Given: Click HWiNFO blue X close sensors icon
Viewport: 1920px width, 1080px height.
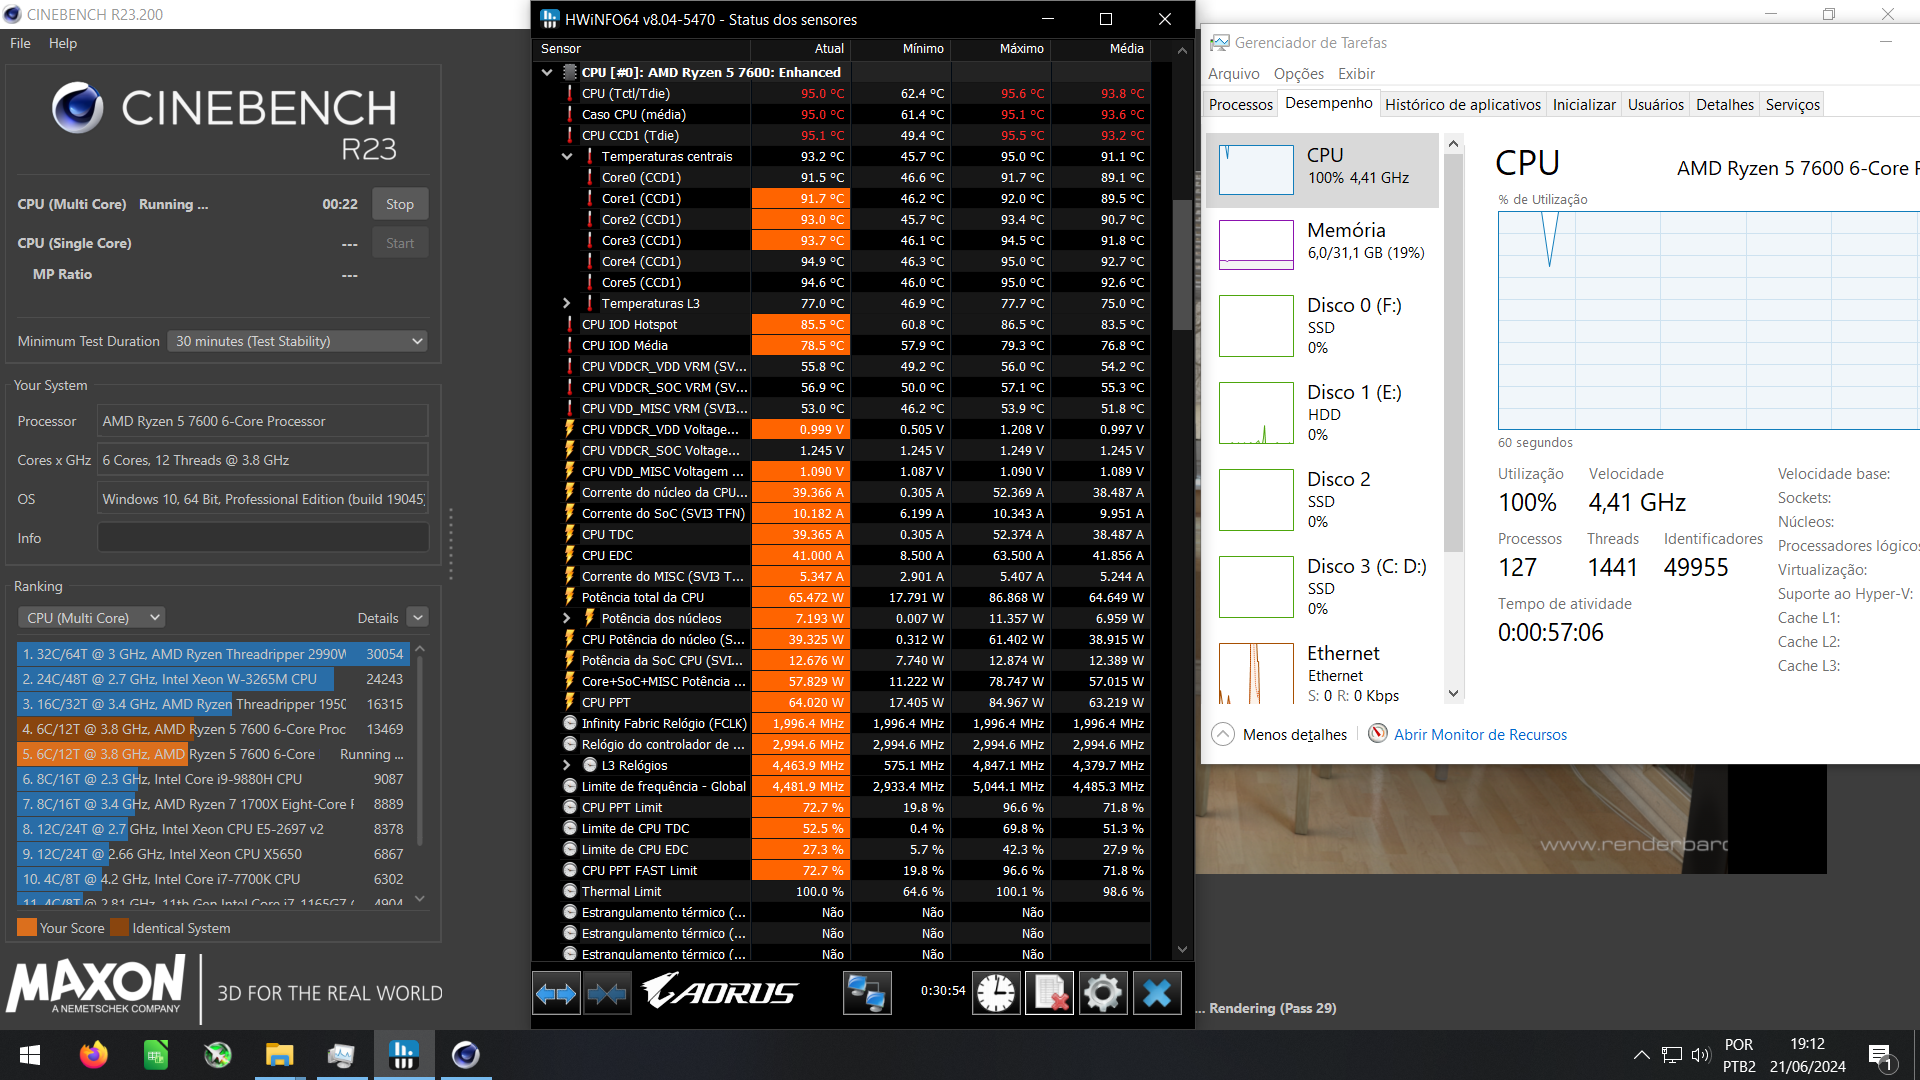Looking at the screenshot, I should 1157,993.
